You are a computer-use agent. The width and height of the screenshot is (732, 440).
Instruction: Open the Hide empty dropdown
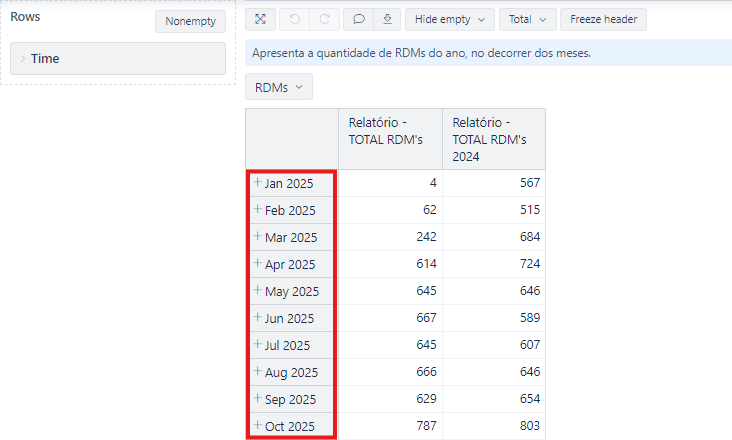449,19
